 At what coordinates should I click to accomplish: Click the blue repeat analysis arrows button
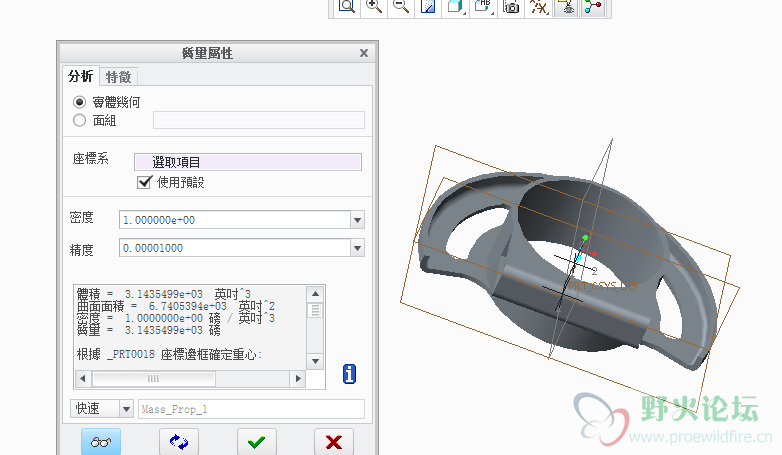coord(179,442)
